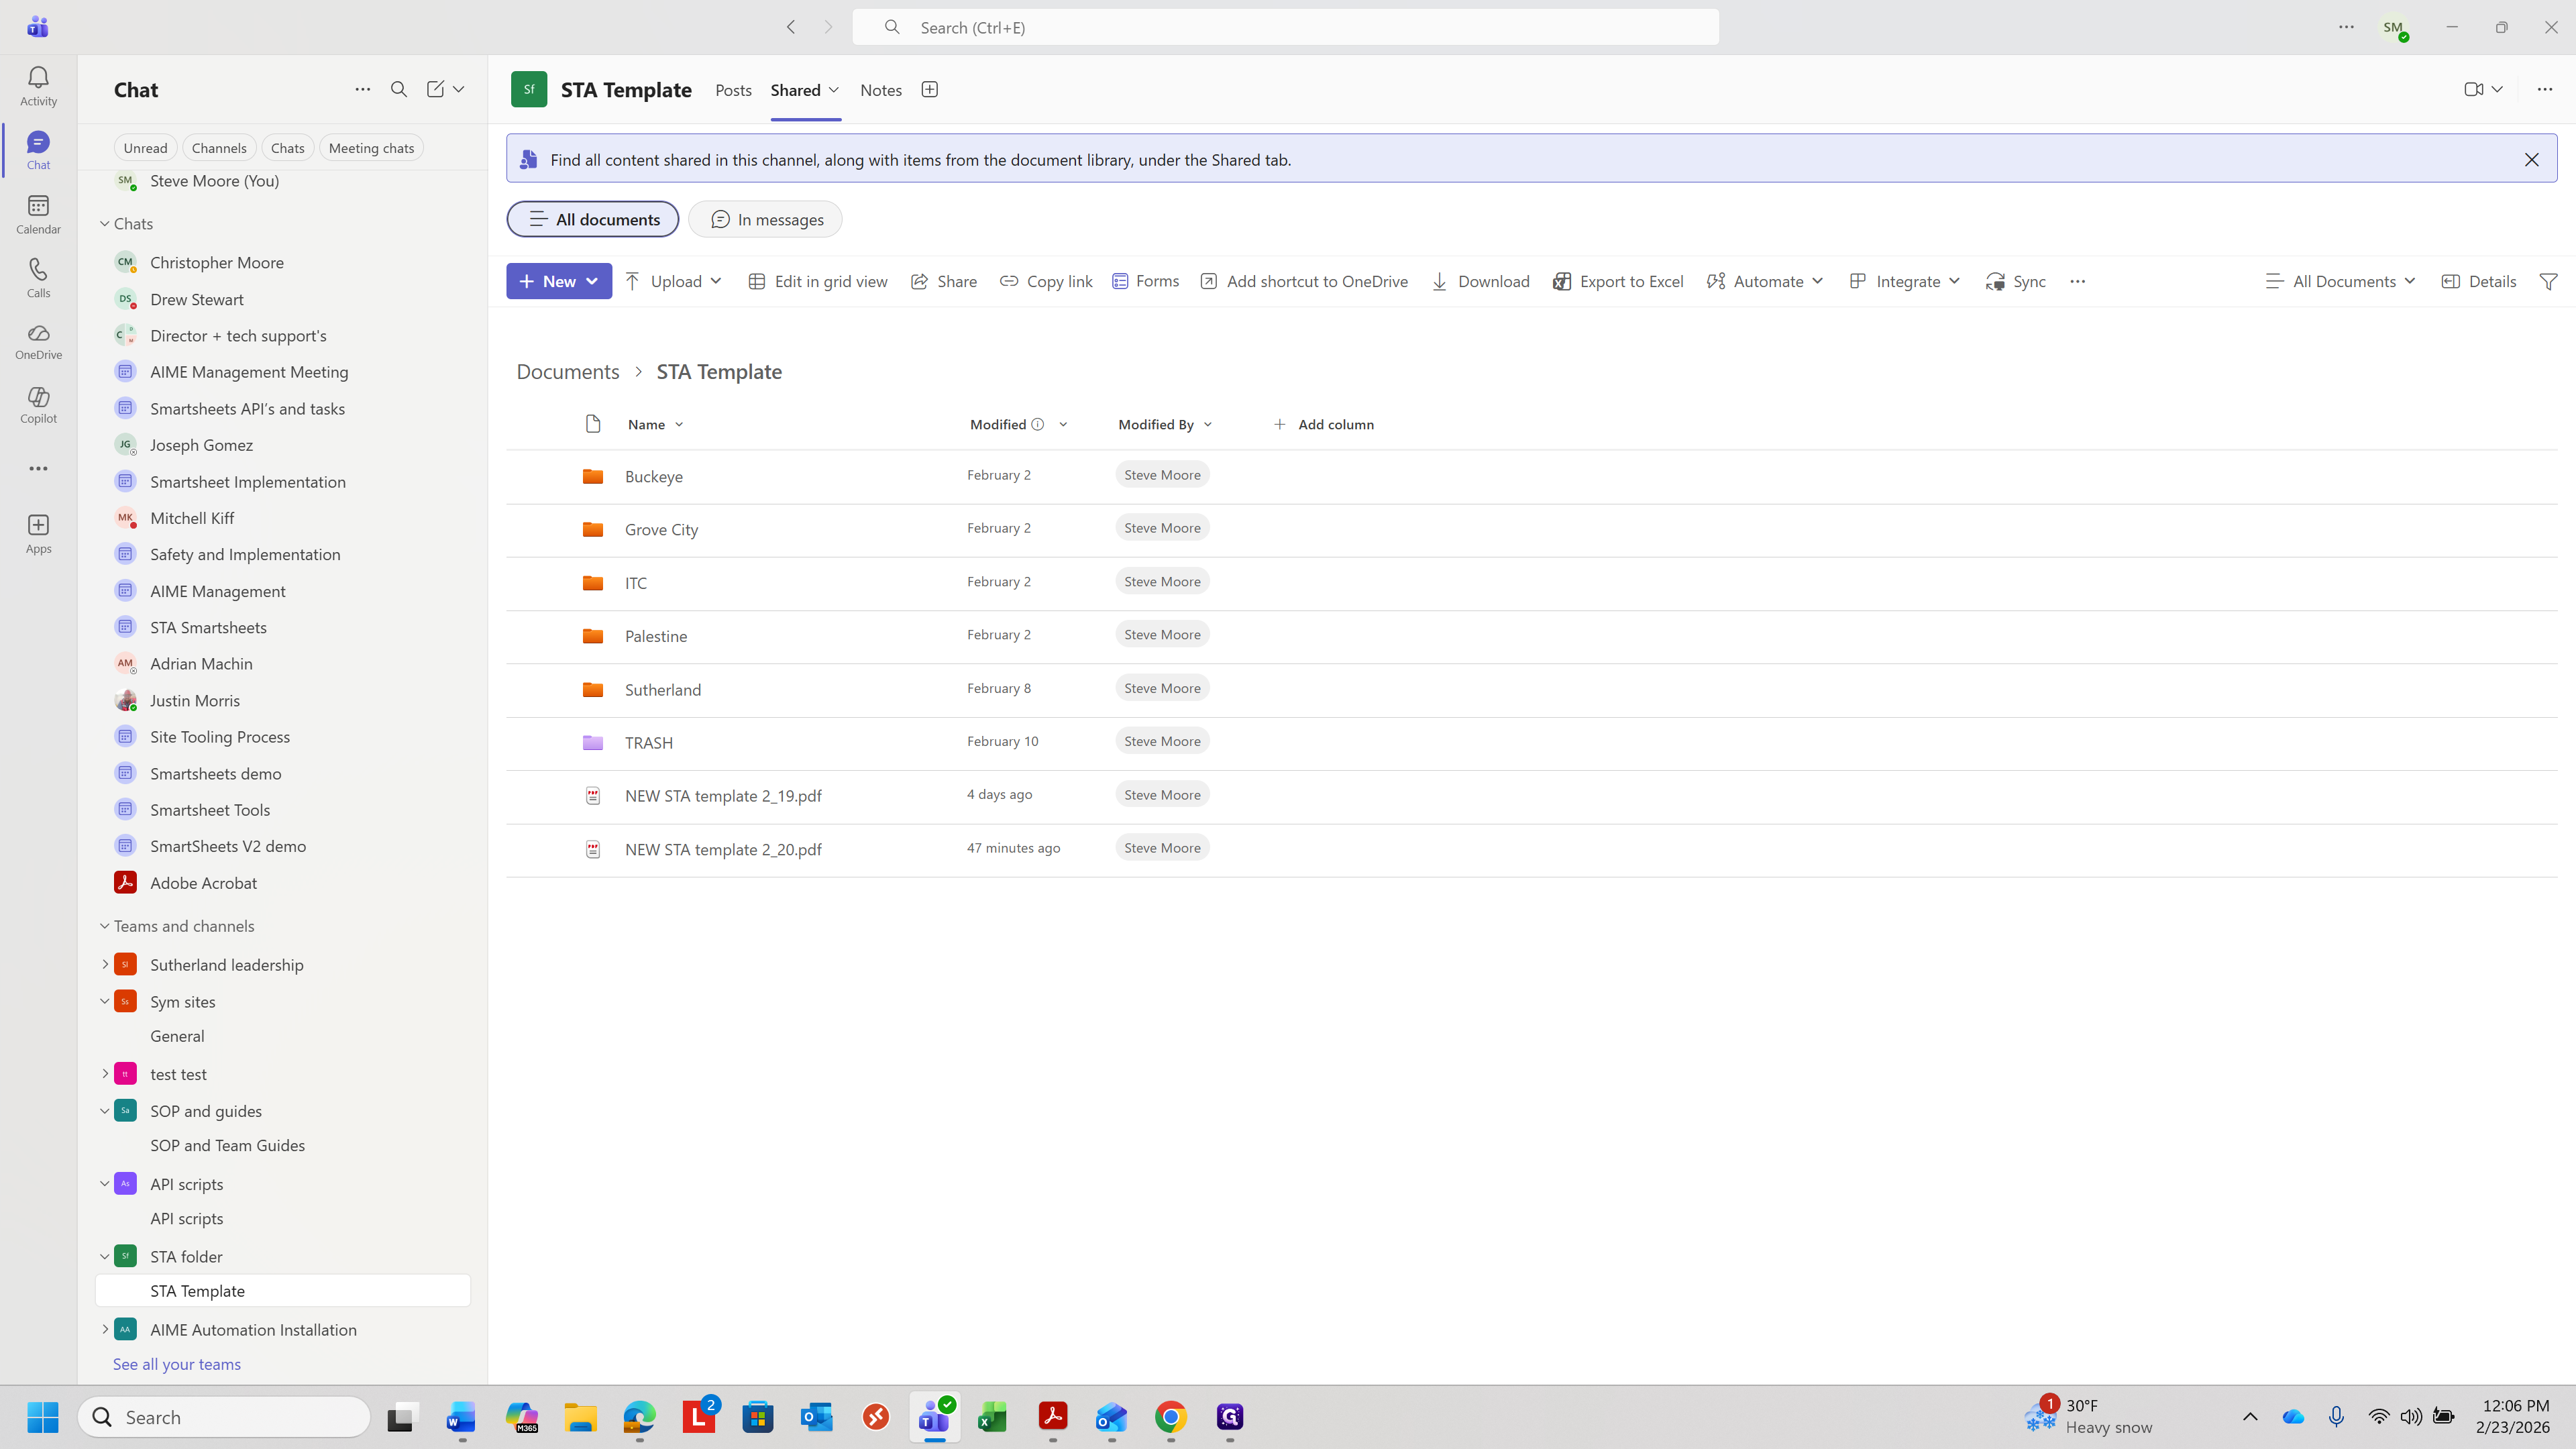Screen dimensions: 2576x1449
Task: Switch to In messages filter
Action: pyautogui.click(x=765, y=220)
